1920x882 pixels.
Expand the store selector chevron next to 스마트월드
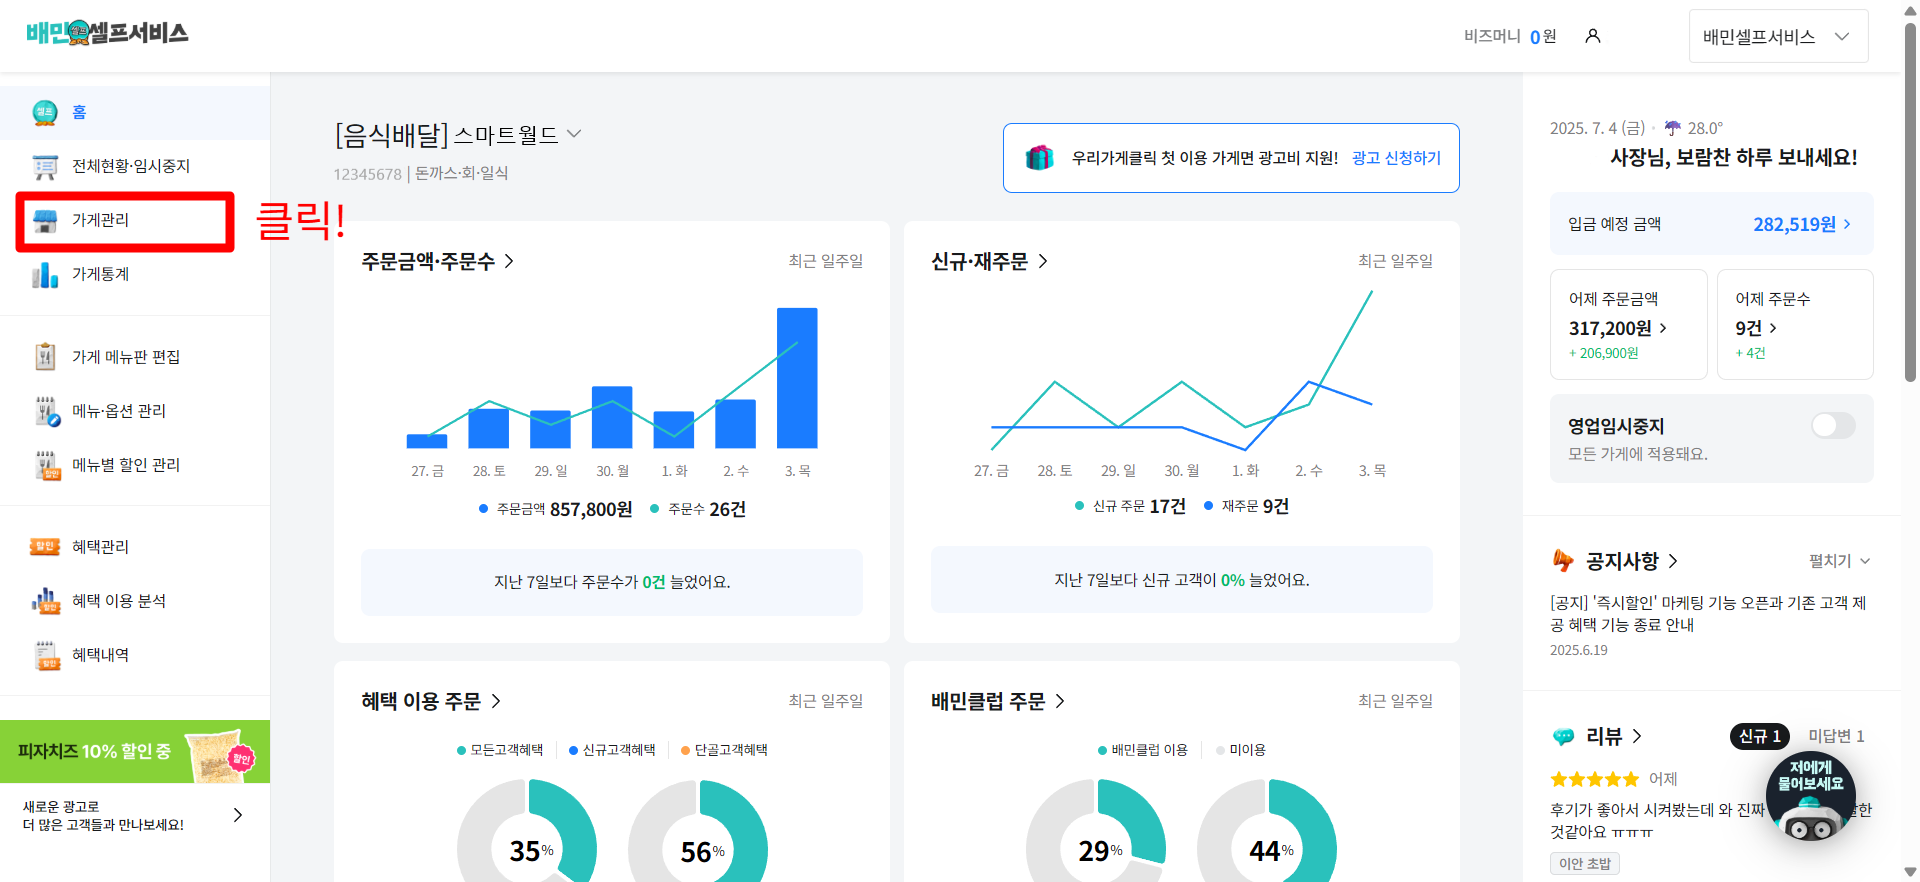tap(574, 134)
